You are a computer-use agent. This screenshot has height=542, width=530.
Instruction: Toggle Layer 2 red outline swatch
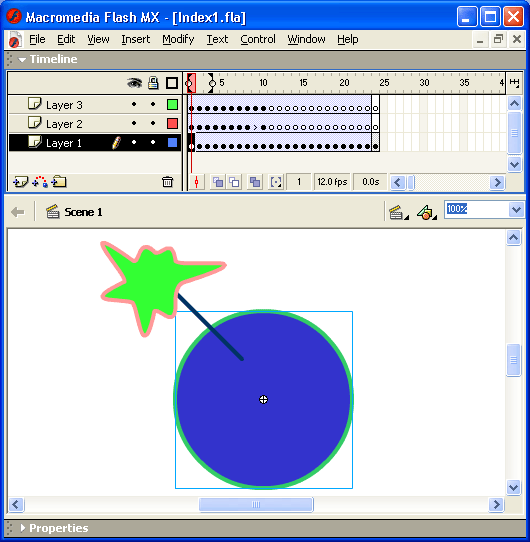(172, 123)
